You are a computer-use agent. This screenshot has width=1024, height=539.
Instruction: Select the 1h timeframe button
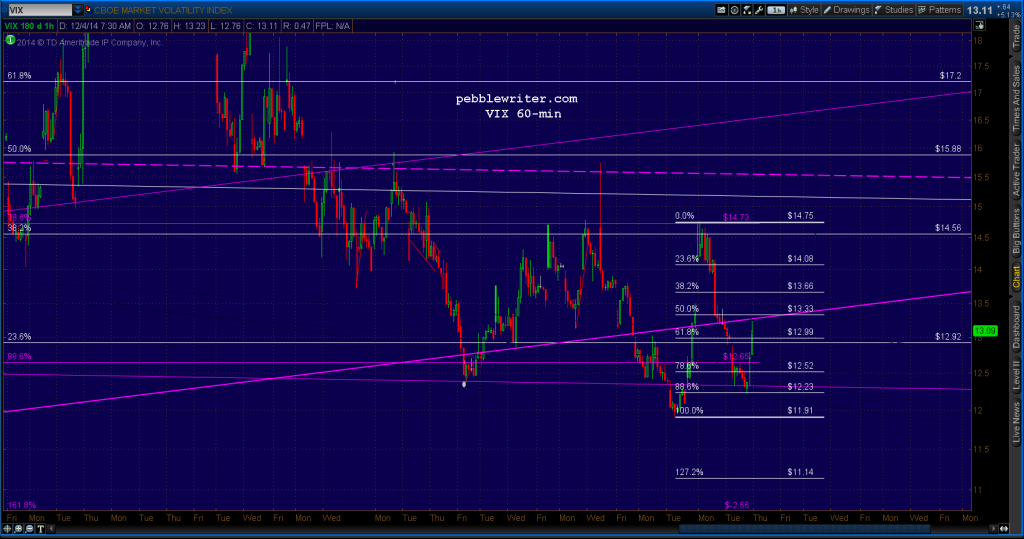776,10
